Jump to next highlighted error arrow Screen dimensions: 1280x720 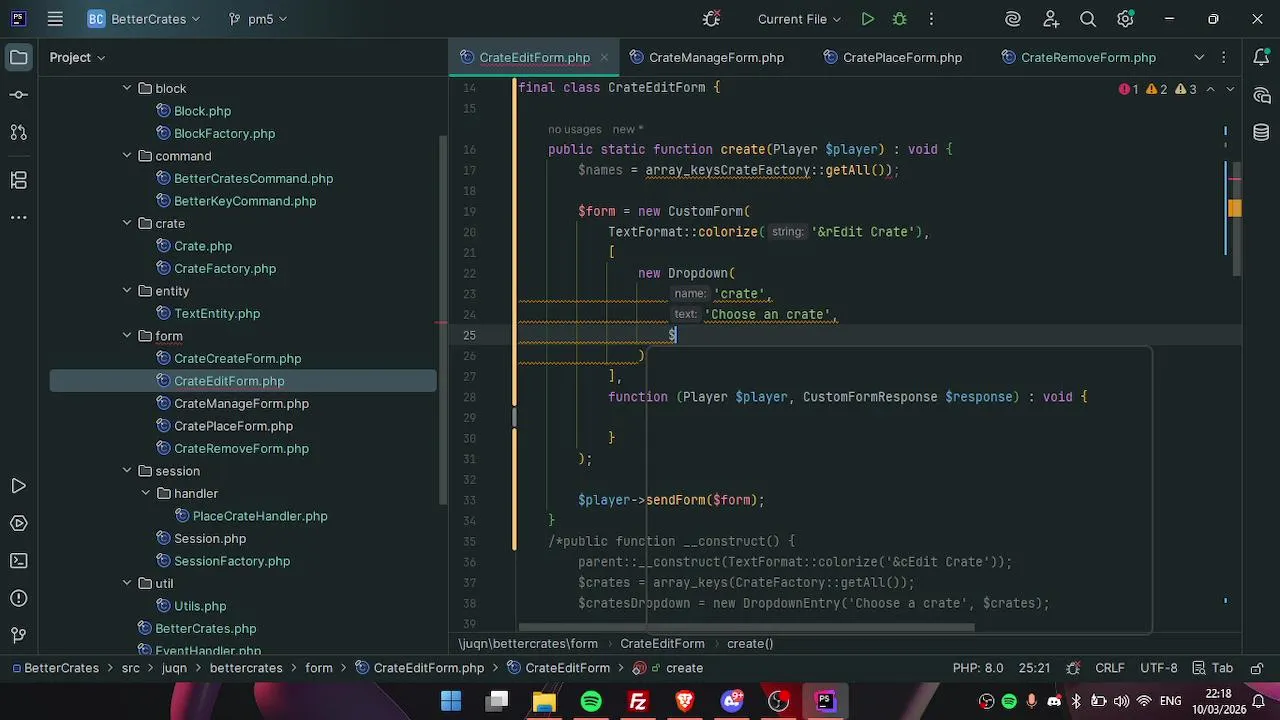coord(1231,89)
